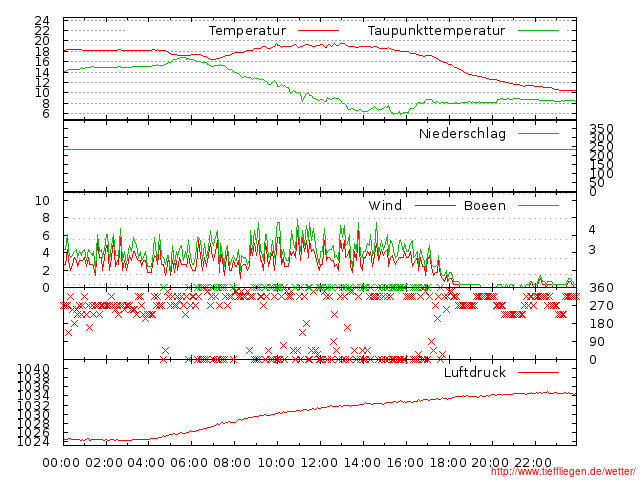Click the 00:00 time axis label
Image resolution: width=640 pixels, height=480 pixels.
tap(61, 463)
